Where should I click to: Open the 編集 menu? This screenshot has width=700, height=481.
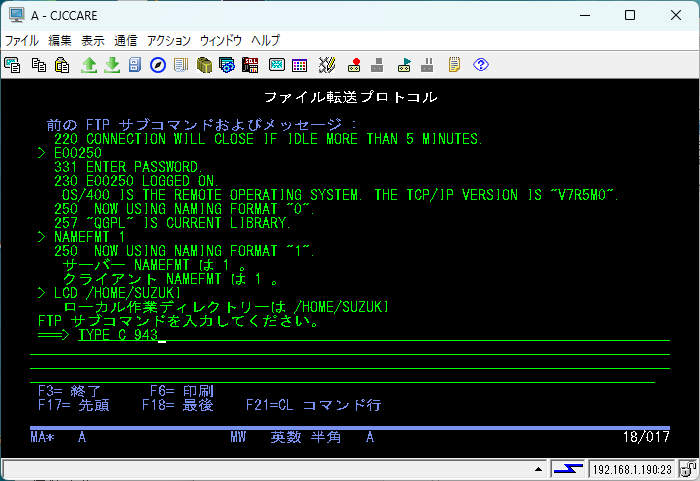pos(60,41)
